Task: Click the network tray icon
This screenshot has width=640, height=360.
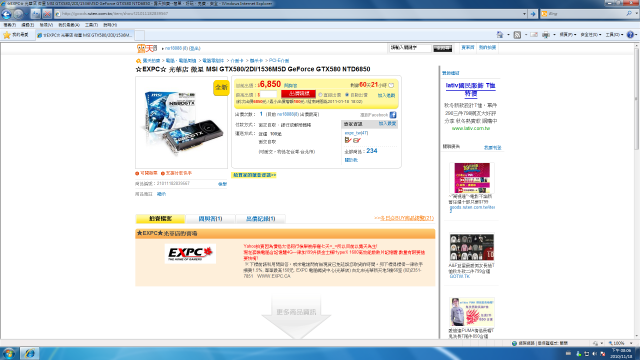Action: 587,353
